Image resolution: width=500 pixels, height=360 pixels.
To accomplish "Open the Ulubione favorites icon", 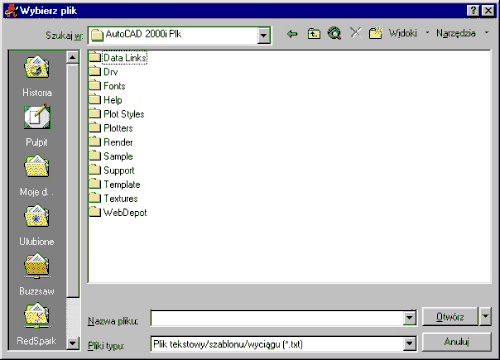I will [x=37, y=216].
